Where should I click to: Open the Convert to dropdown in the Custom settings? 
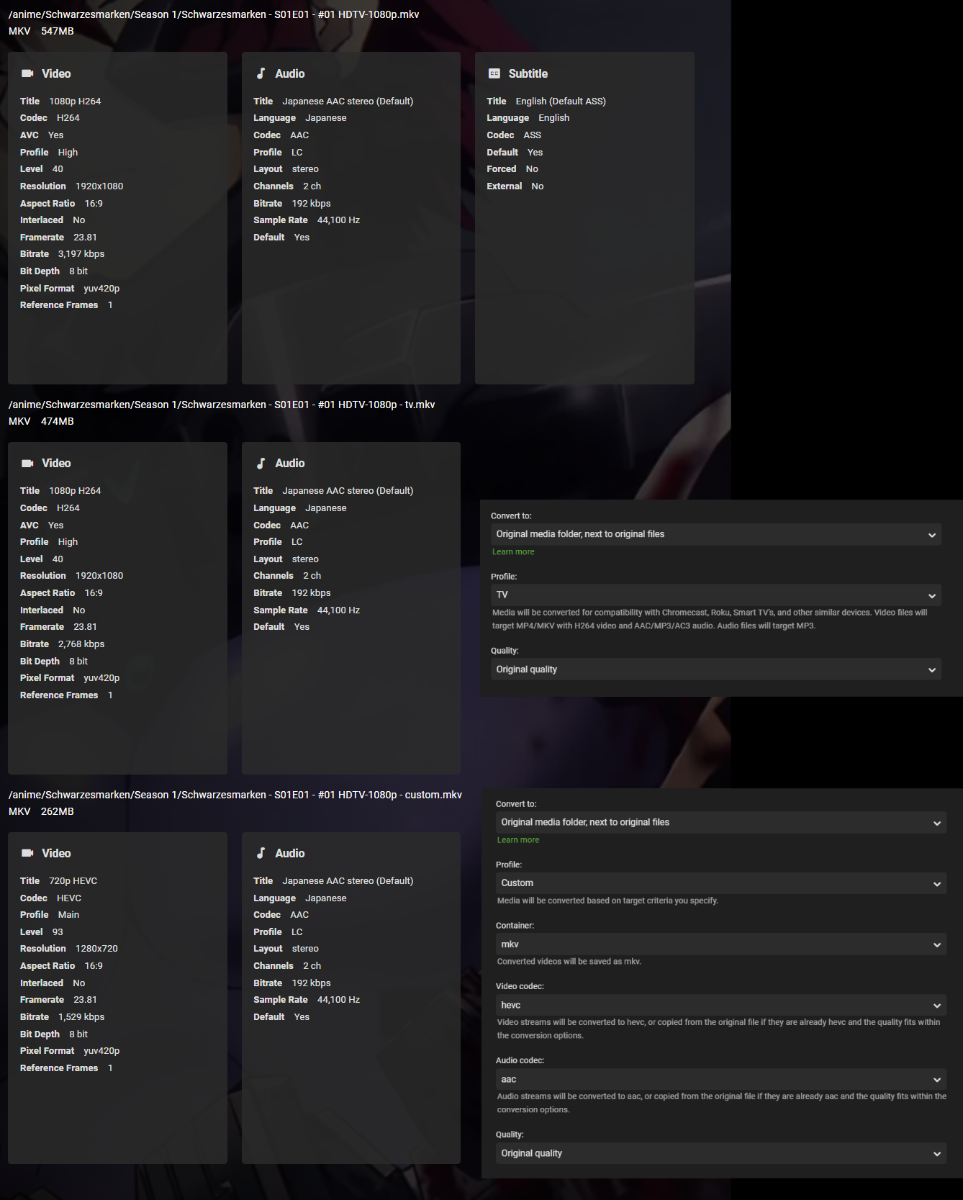(x=720, y=822)
